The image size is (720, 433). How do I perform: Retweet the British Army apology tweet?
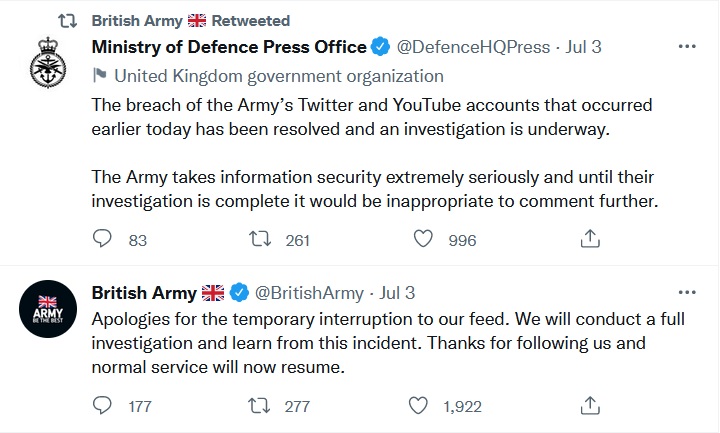pos(258,406)
